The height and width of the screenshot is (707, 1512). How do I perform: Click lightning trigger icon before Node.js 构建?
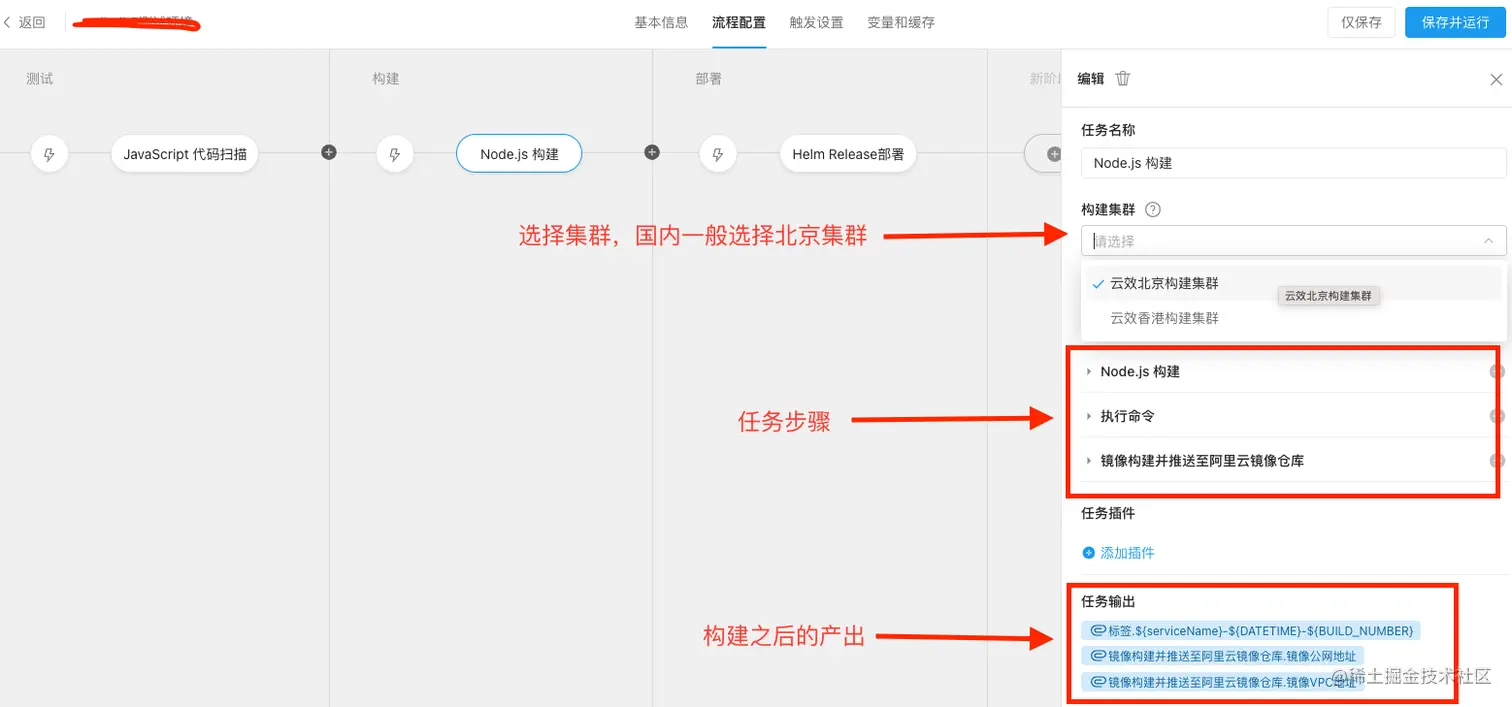click(x=395, y=154)
